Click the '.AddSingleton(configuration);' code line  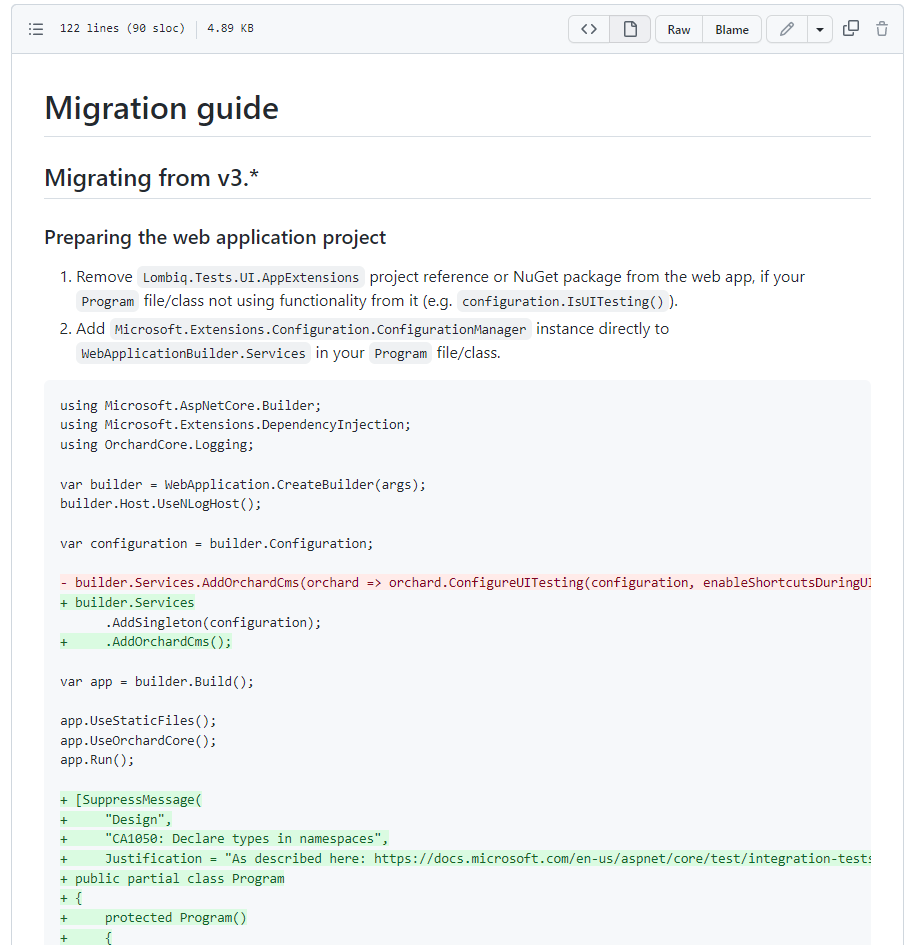213,623
